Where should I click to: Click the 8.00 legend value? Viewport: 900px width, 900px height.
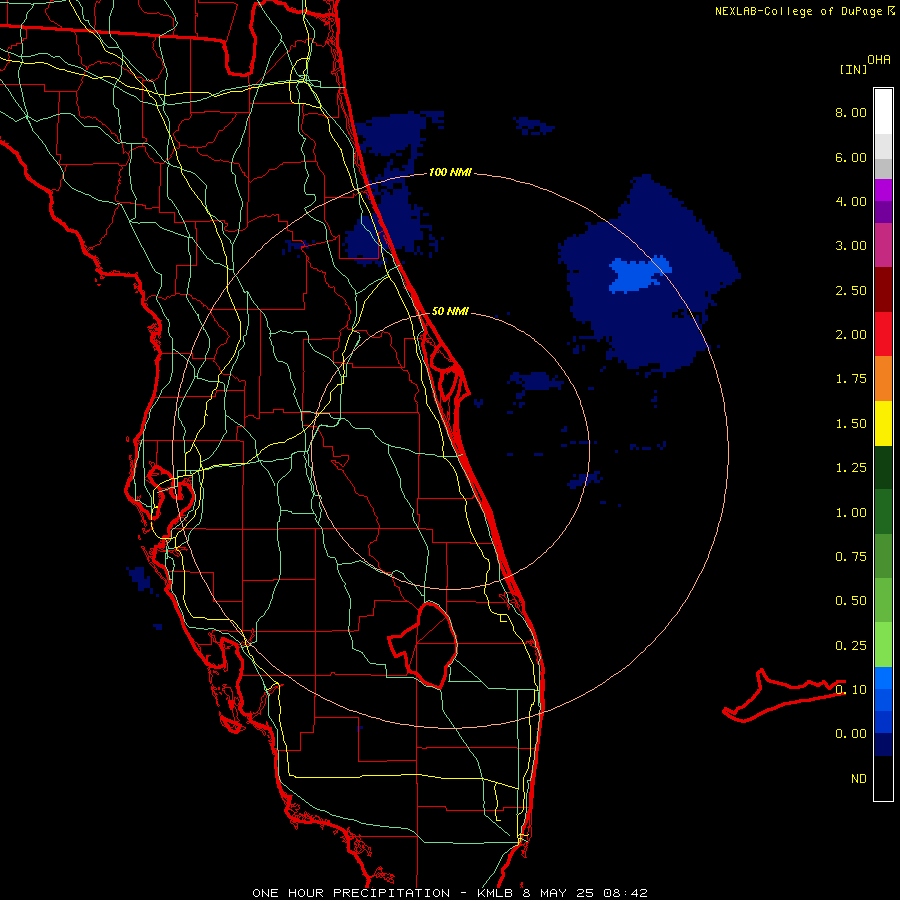pyautogui.click(x=851, y=112)
